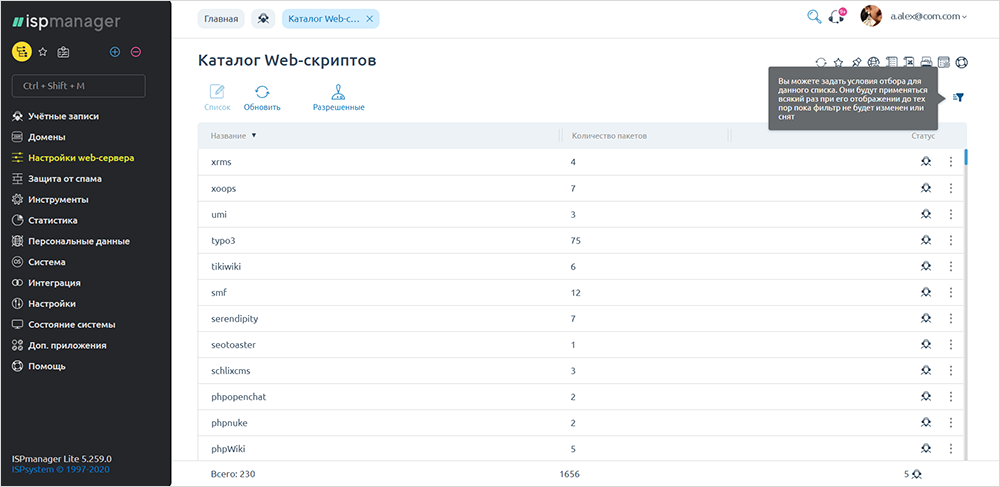Close the Каталог Web-скриптов tab
This screenshot has height=487, width=1000.
coord(369,19)
